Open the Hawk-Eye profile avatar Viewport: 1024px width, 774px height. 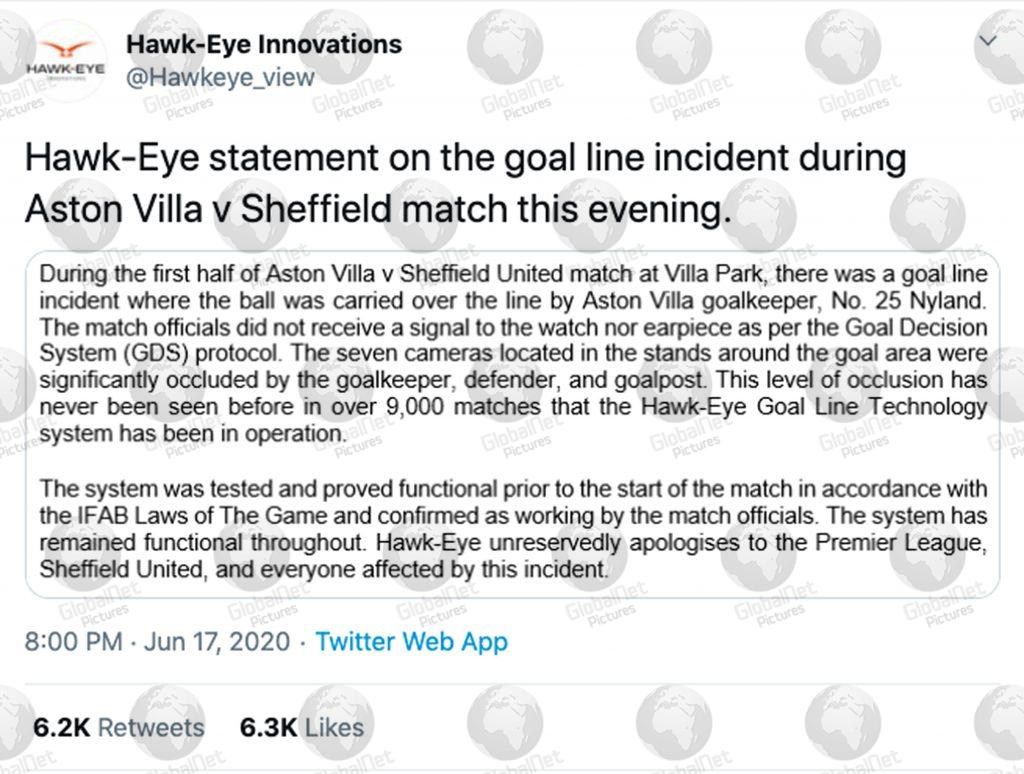pyautogui.click(x=65, y=61)
